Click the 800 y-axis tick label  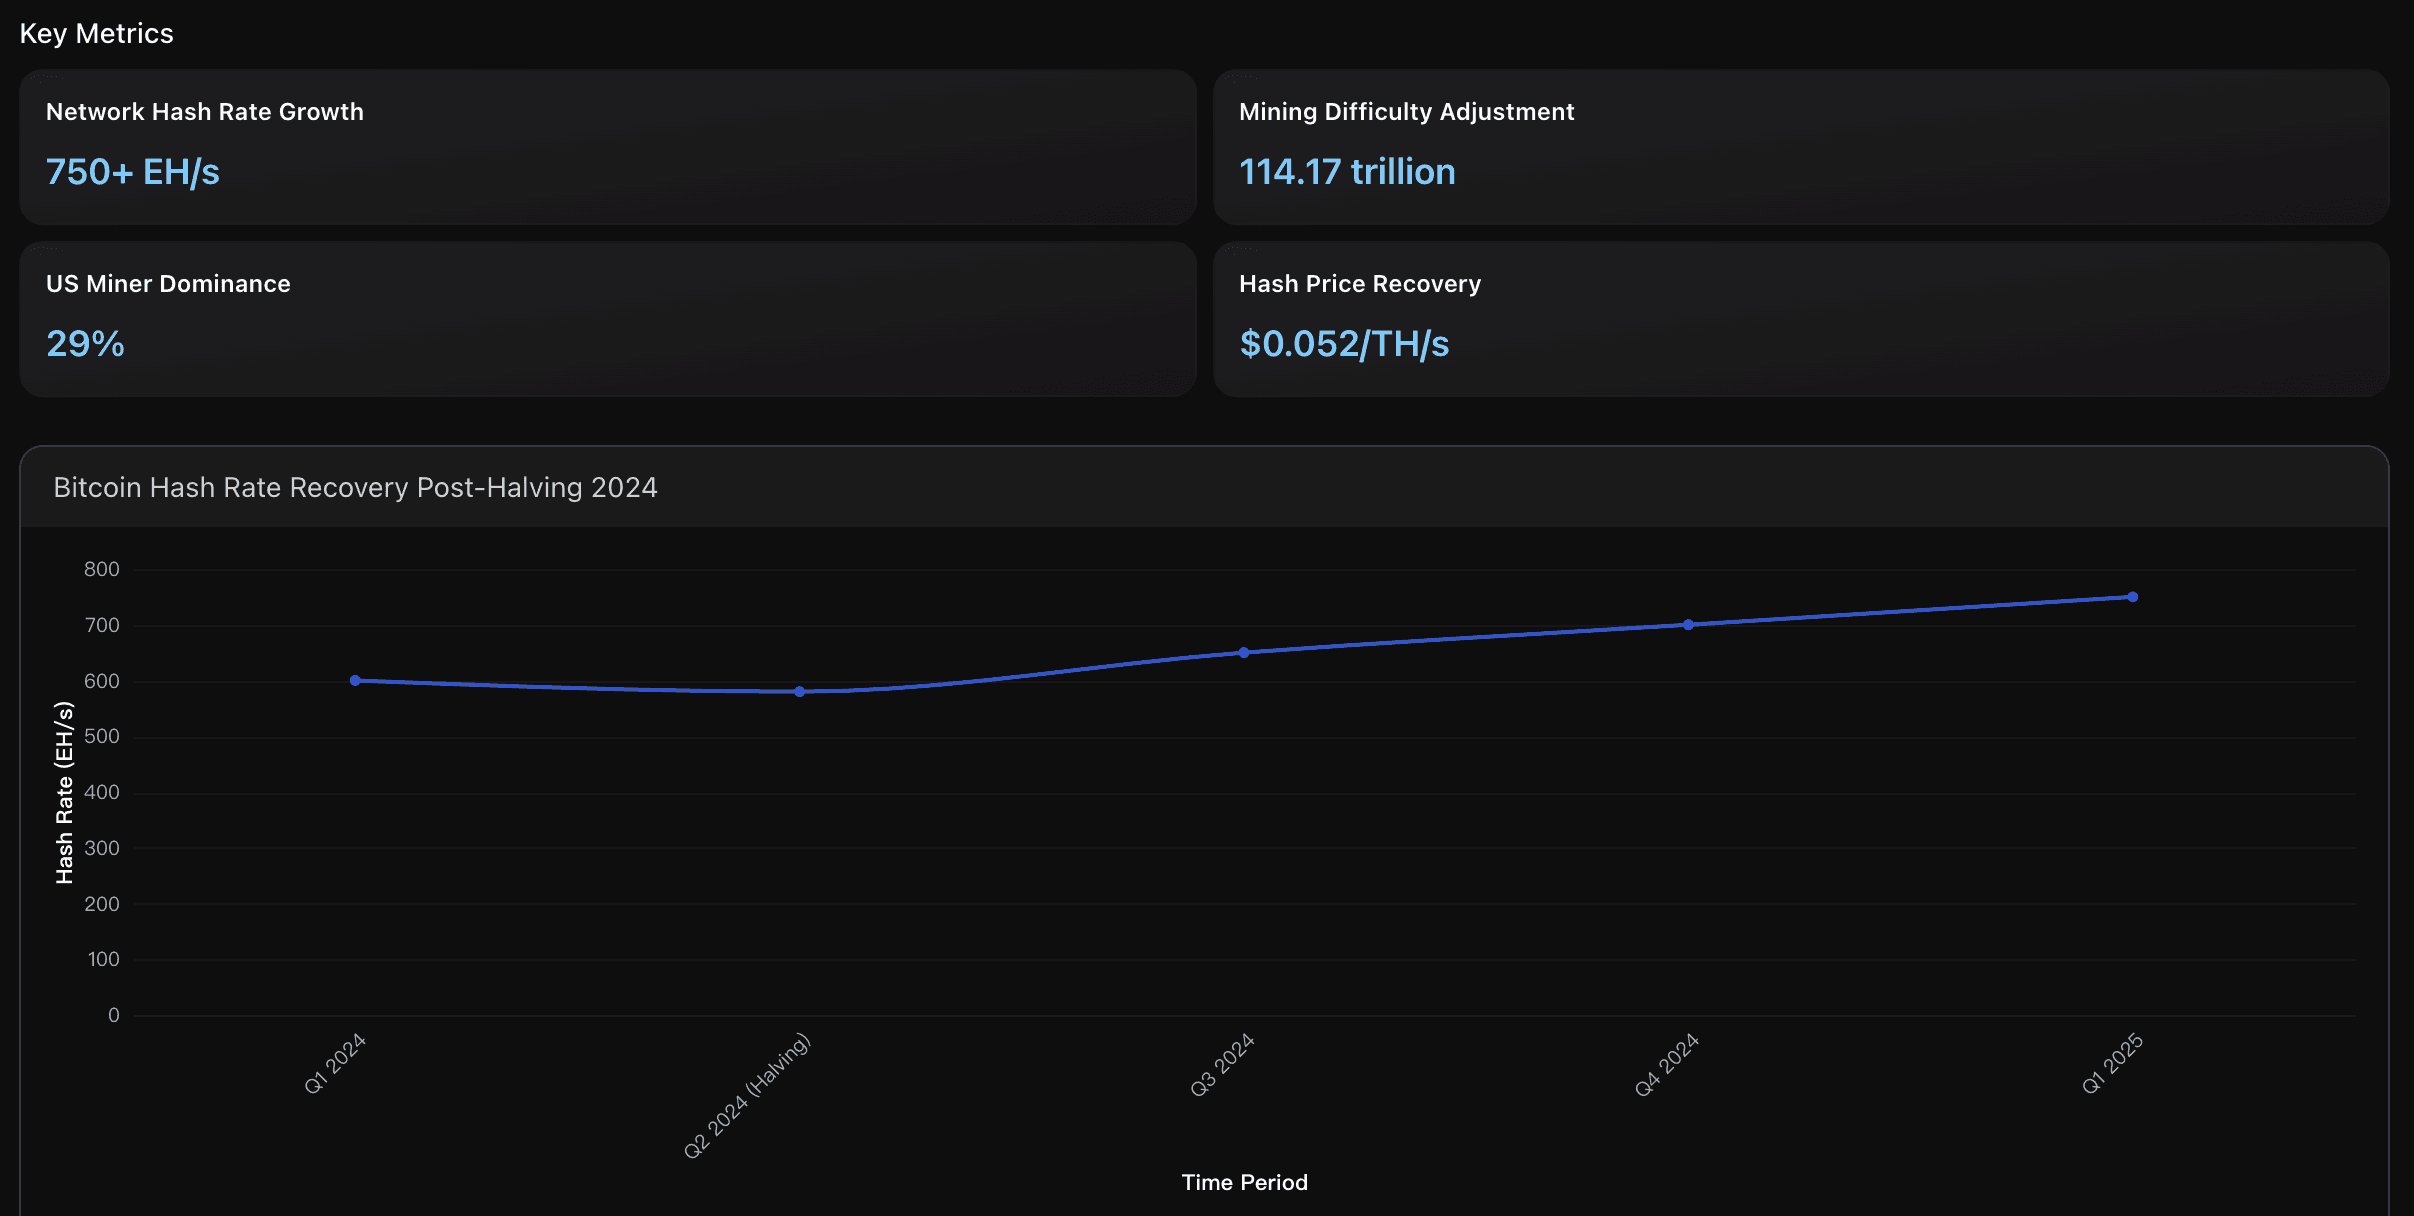pos(102,570)
